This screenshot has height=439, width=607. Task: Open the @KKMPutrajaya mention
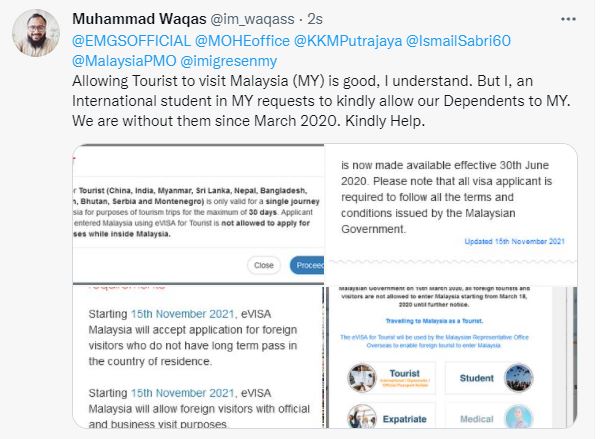click(348, 41)
